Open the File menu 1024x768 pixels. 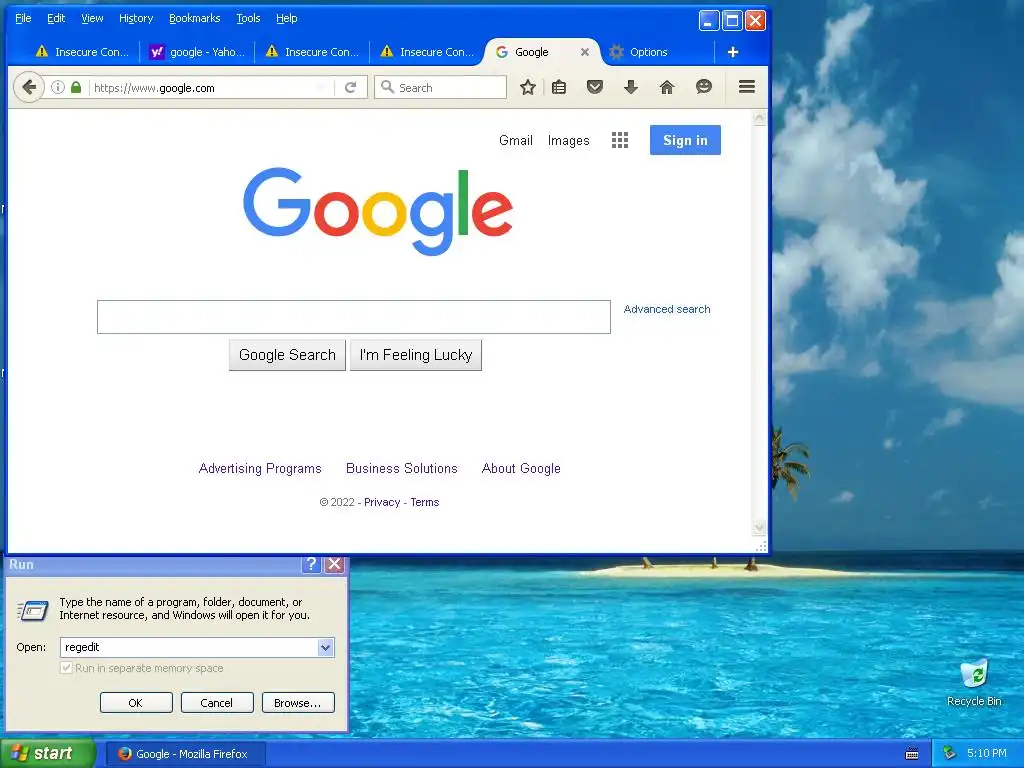click(x=23, y=18)
